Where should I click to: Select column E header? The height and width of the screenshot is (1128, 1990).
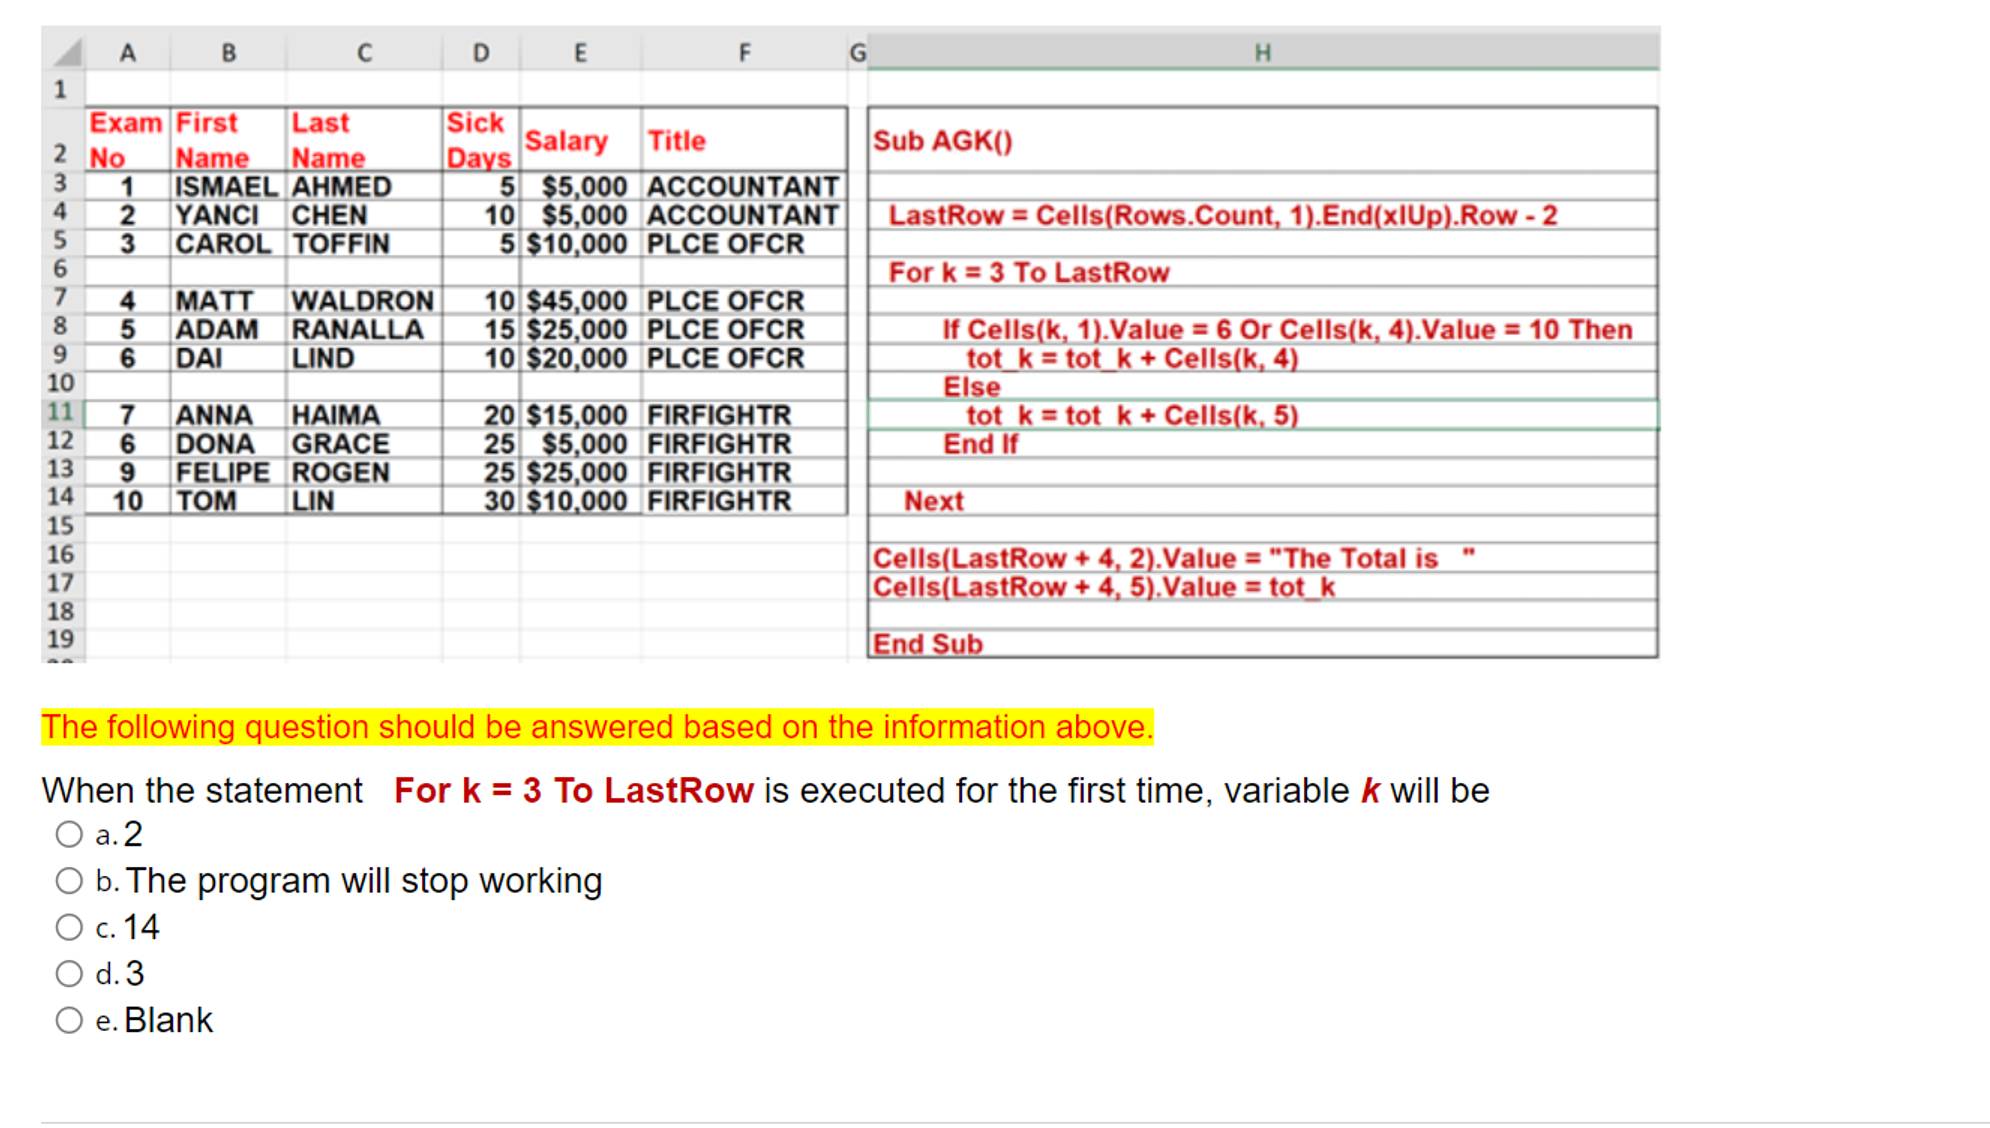click(x=580, y=53)
